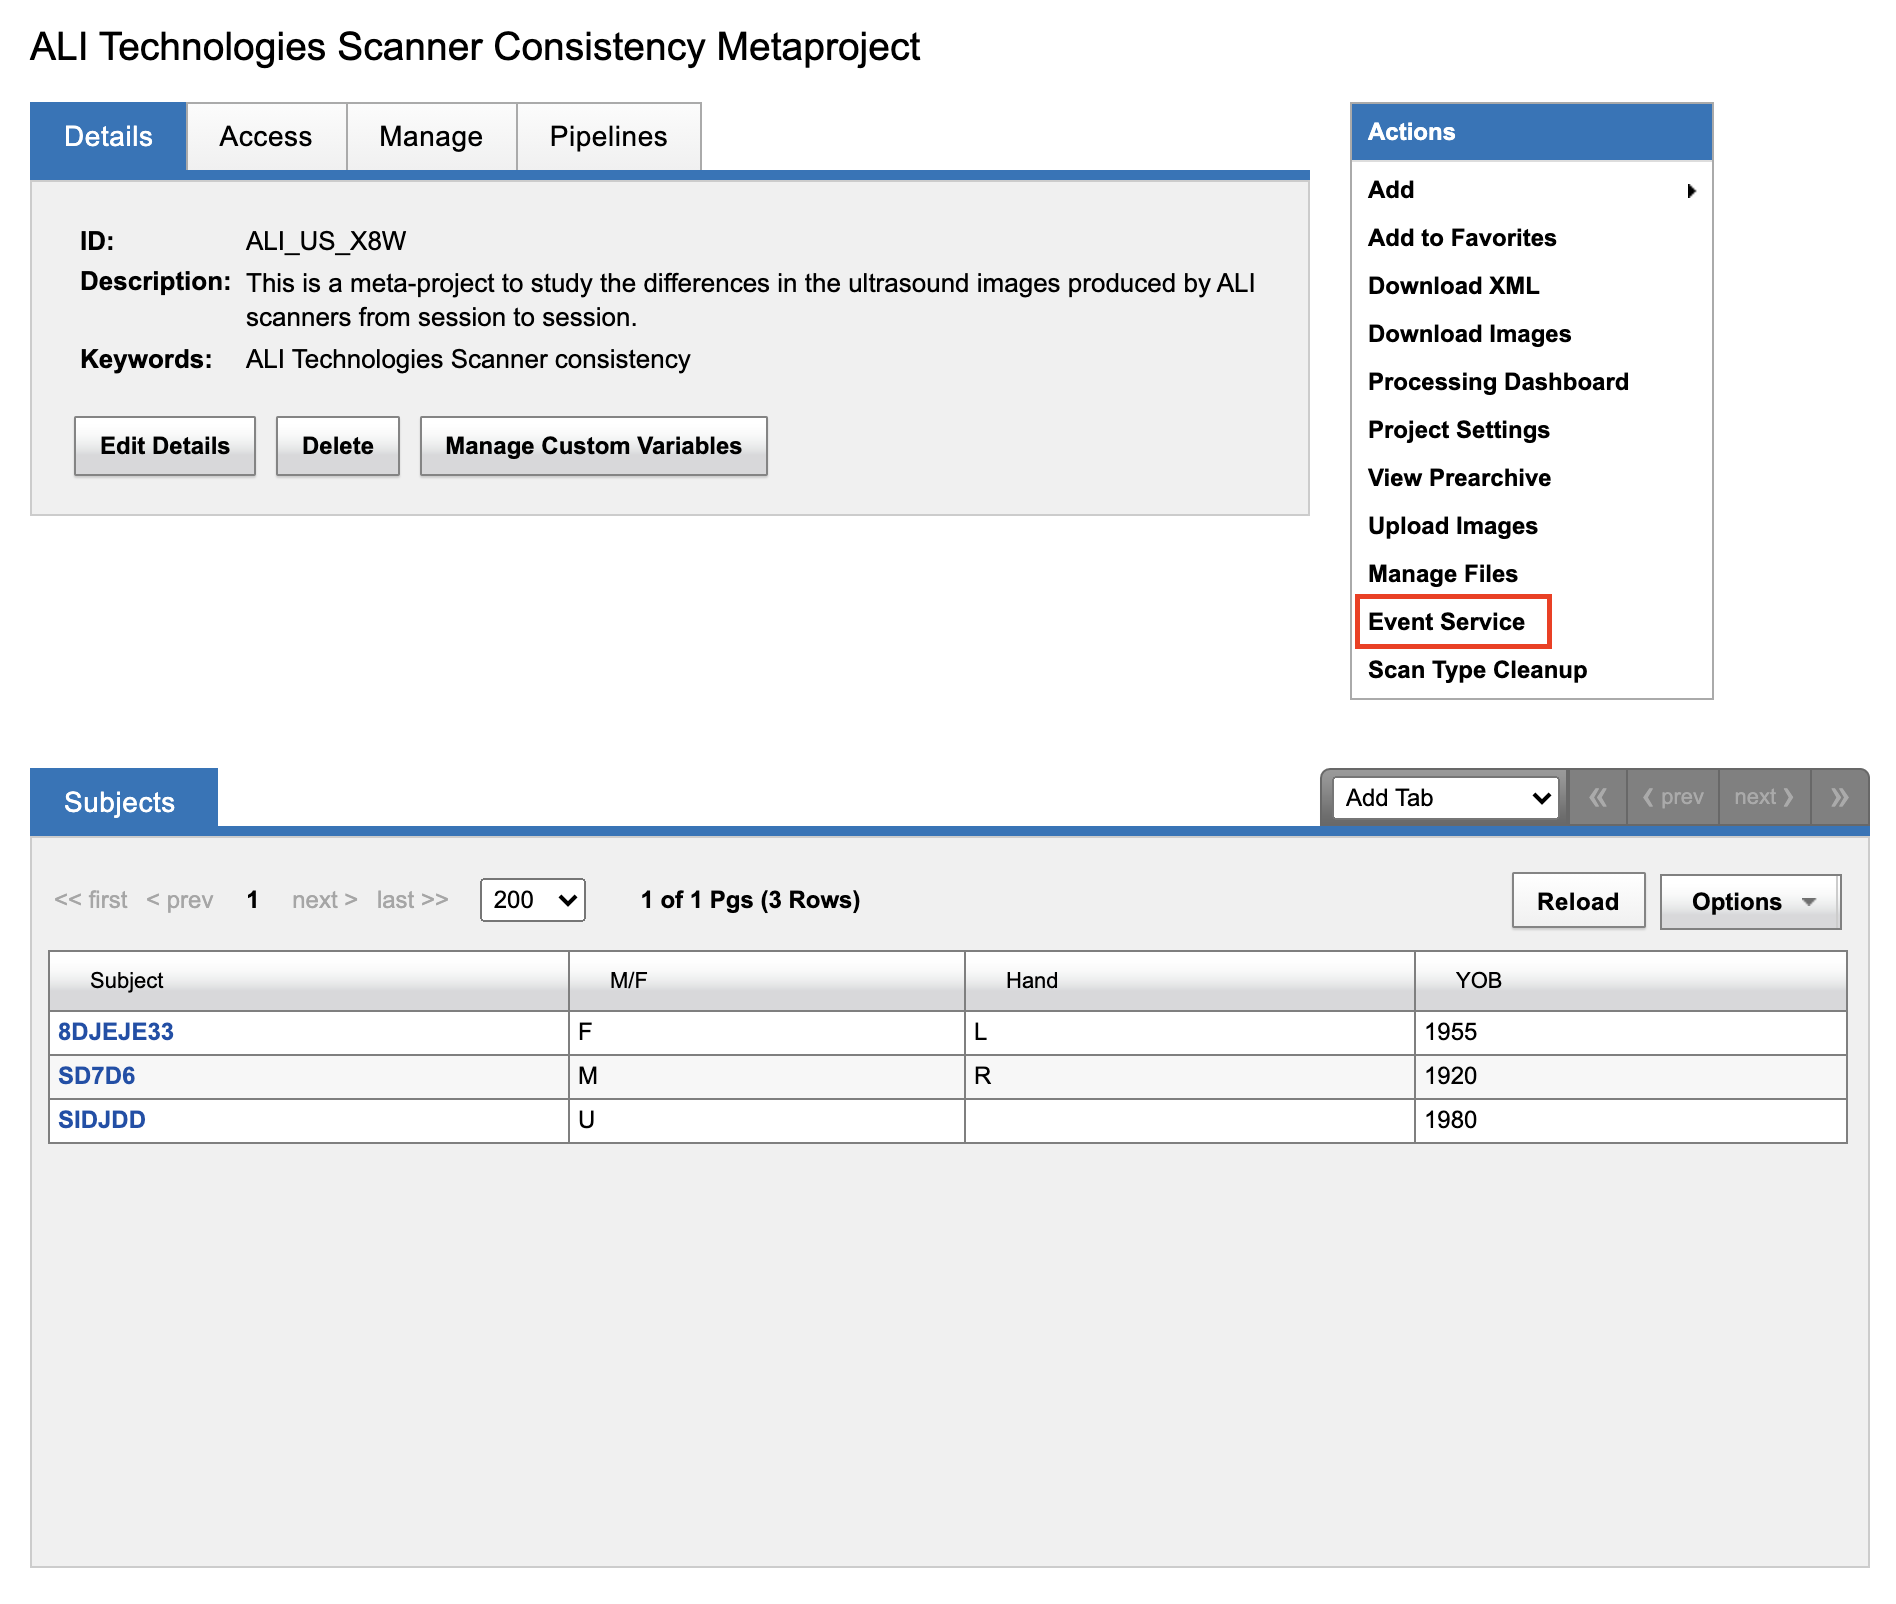
Task: Expand the Options dropdown menu
Action: coord(1750,902)
